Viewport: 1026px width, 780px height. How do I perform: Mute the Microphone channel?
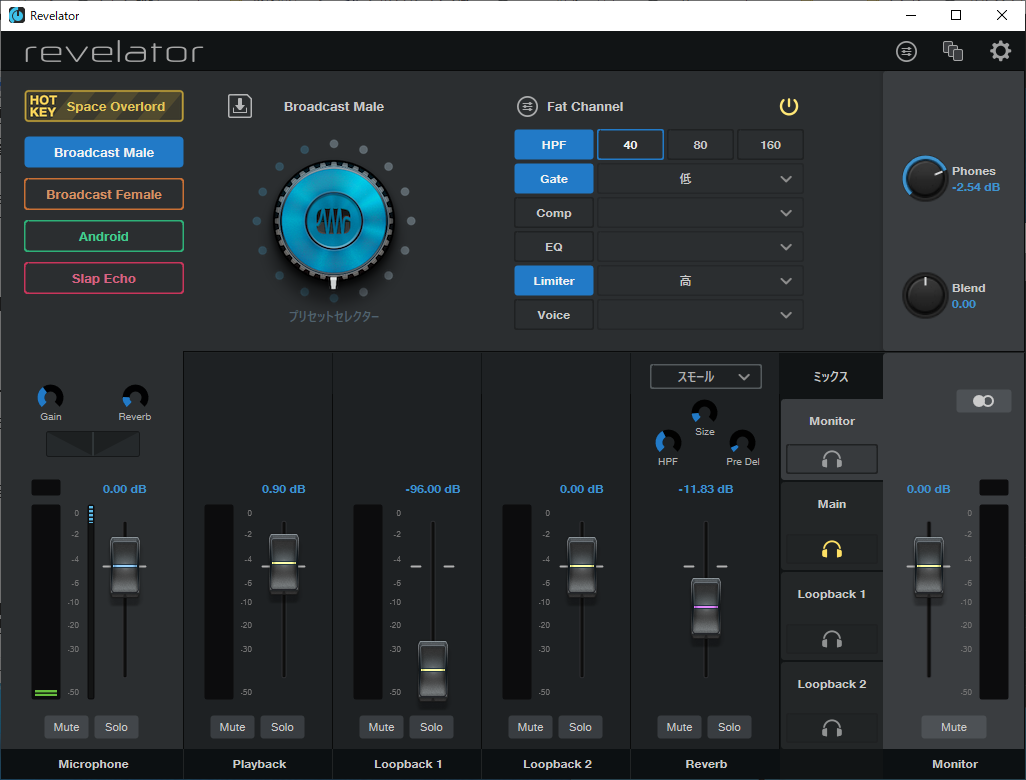pyautogui.click(x=66, y=727)
